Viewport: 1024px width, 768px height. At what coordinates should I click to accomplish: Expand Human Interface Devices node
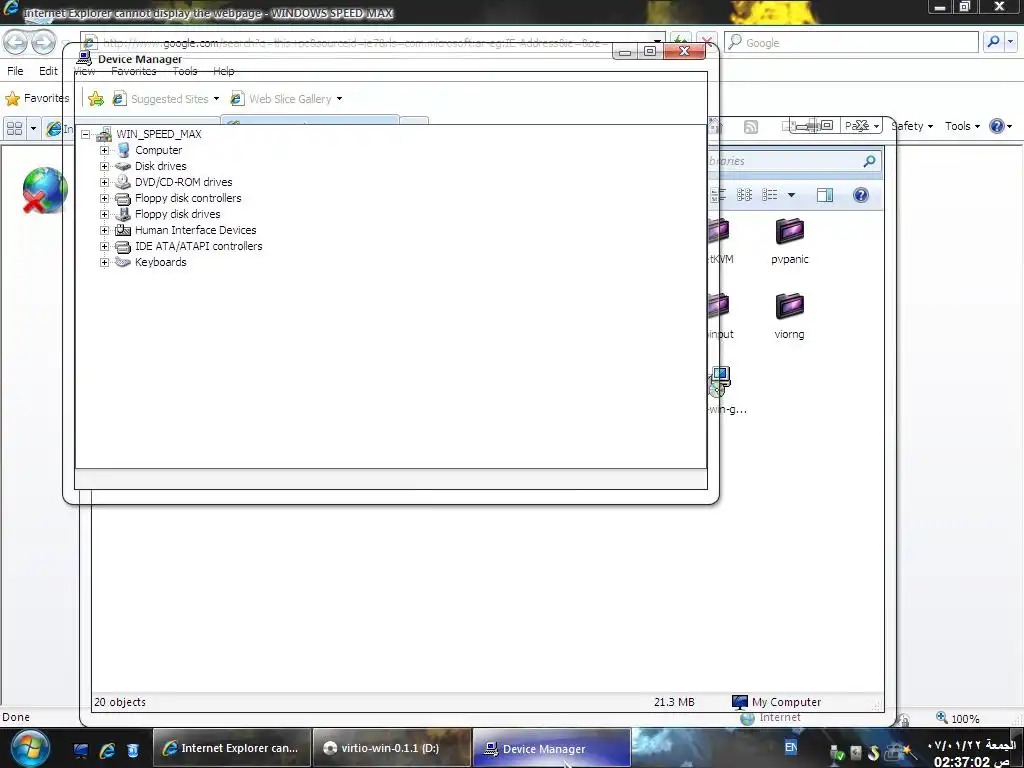(104, 230)
